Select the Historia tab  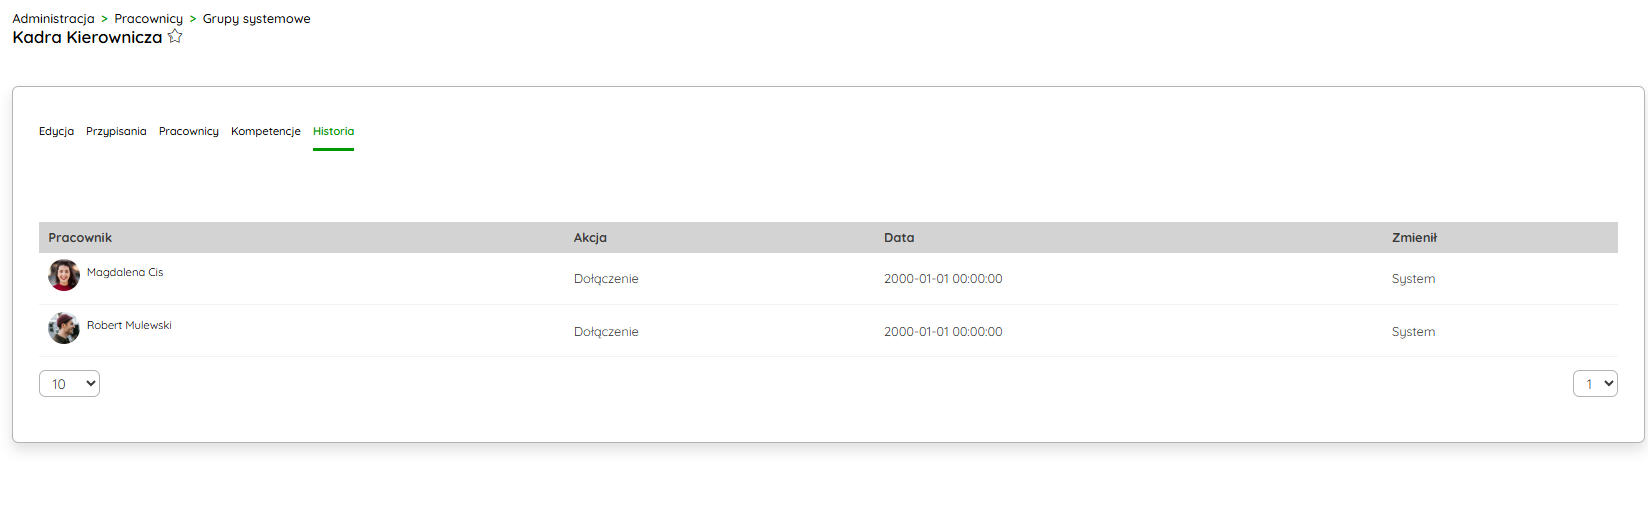coord(333,131)
